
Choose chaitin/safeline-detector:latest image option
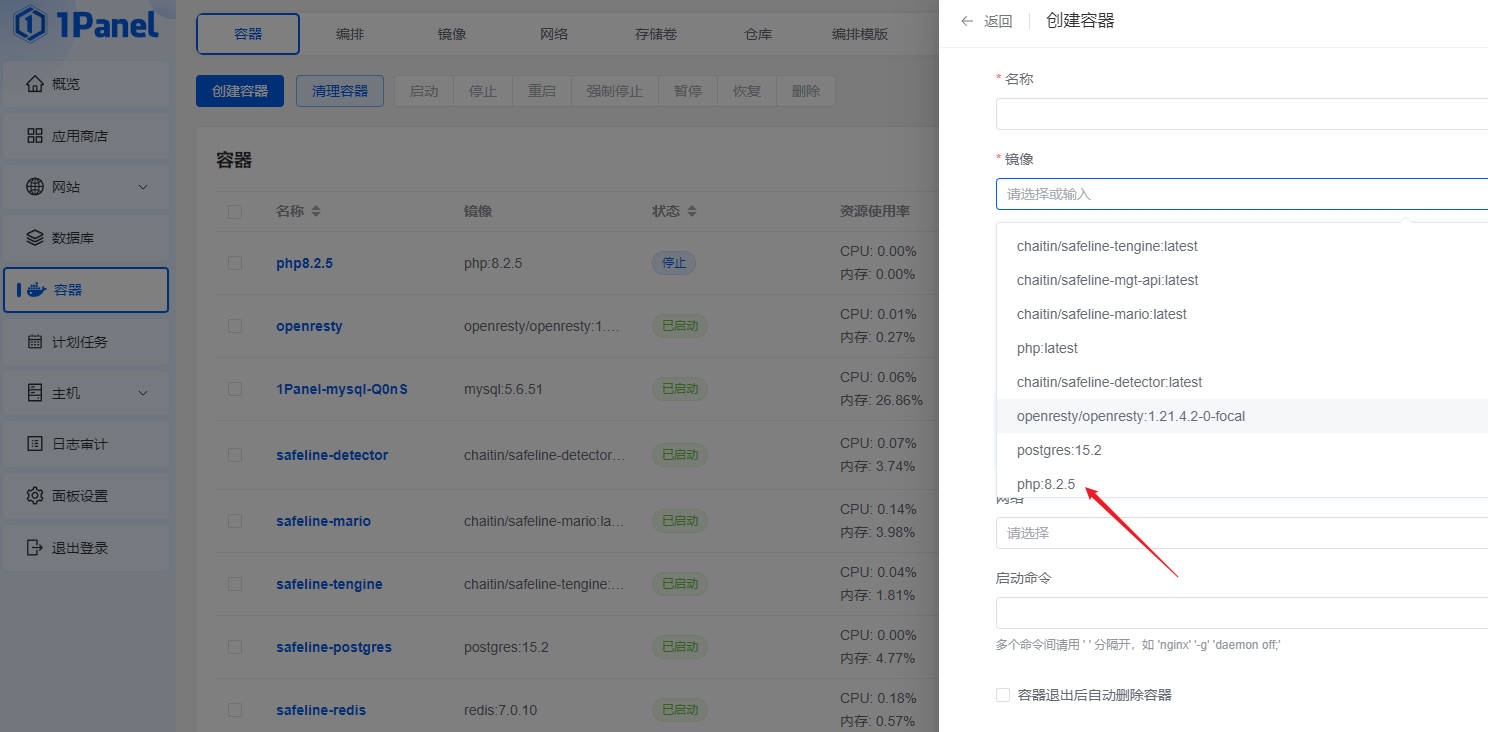point(1242,382)
